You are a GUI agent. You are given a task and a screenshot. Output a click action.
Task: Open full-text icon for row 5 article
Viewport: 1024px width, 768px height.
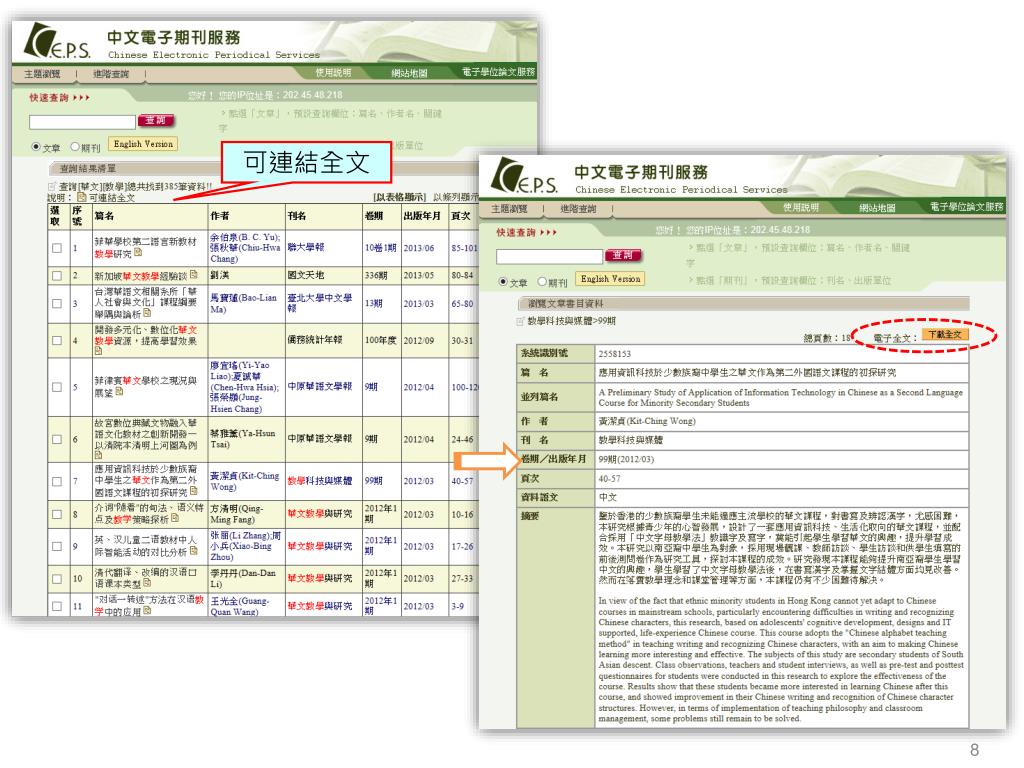[119, 392]
